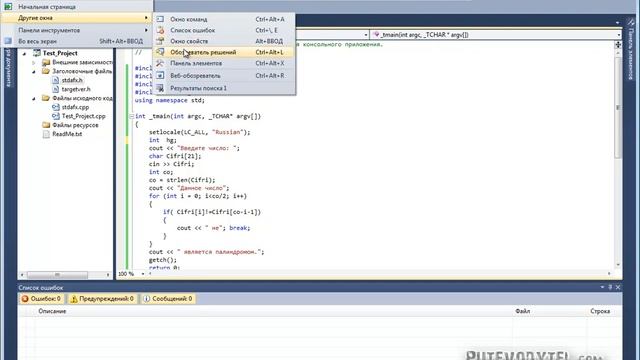
Task: Click the Find Results 1 icon in submenu
Action: click(160, 88)
